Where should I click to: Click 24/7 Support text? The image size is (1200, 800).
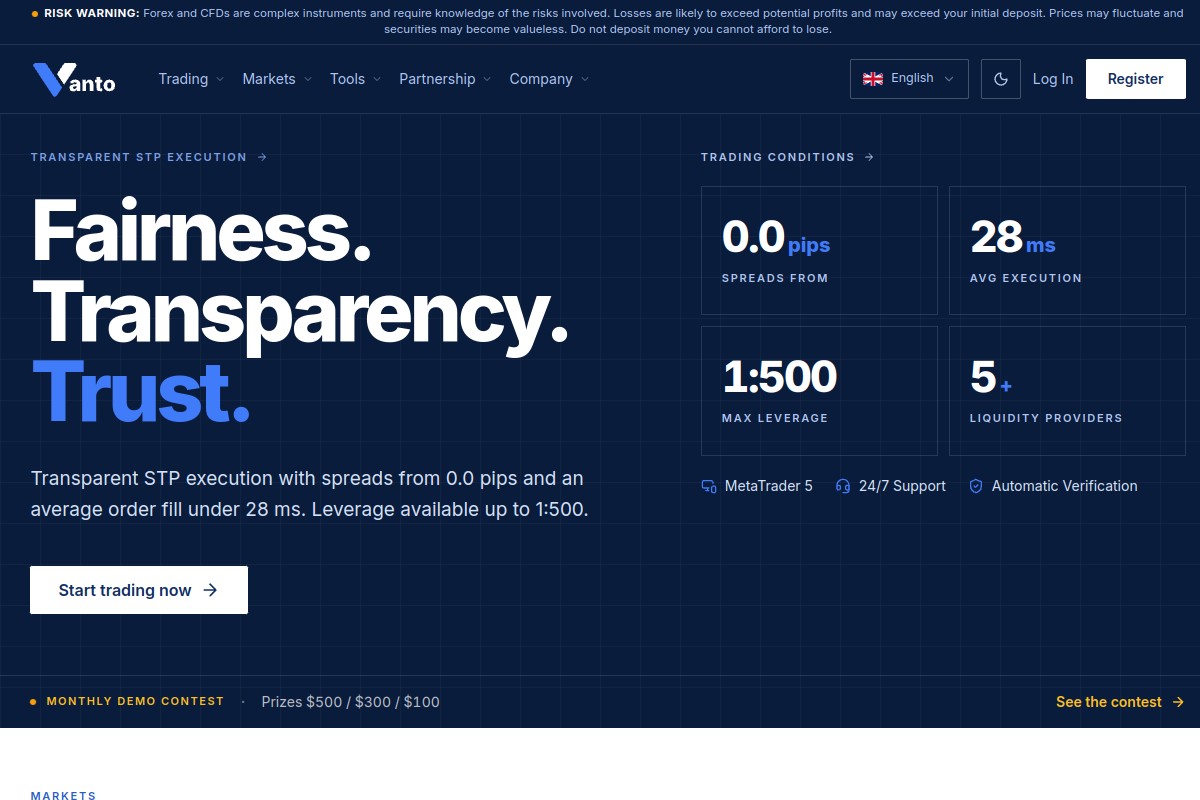coord(902,486)
